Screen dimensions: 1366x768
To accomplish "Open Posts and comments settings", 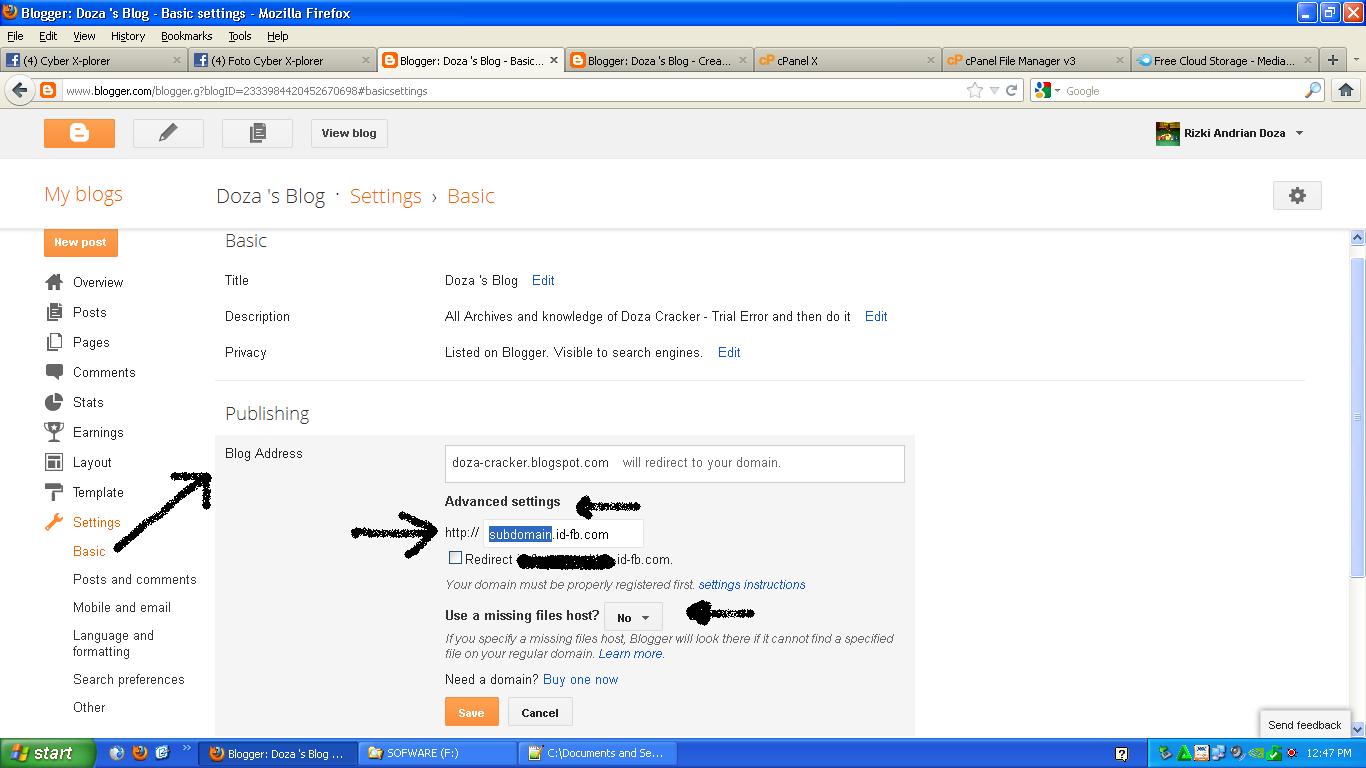I will tap(135, 579).
